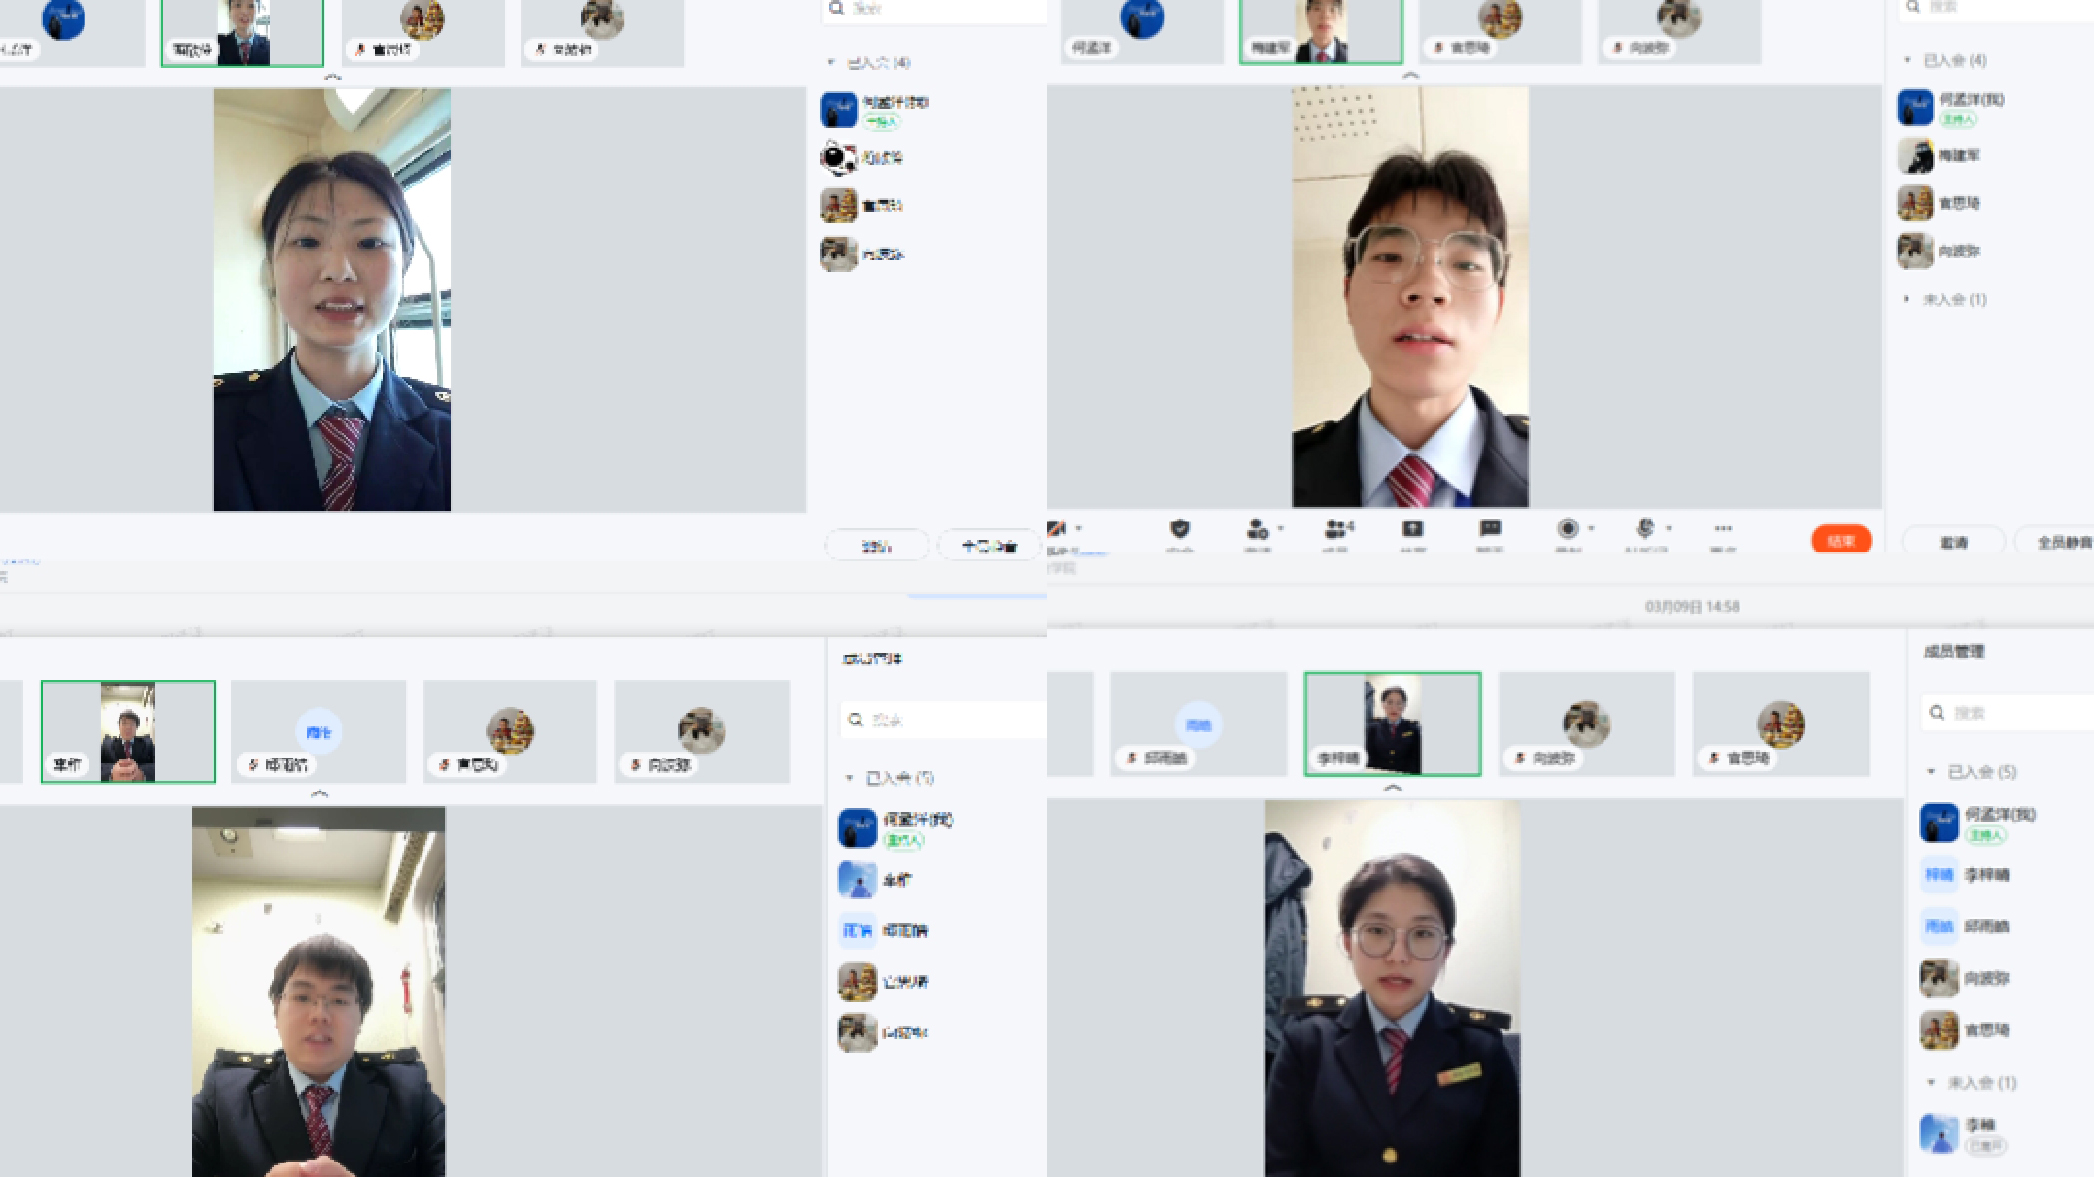Click the security shield icon in toolbar
The height and width of the screenshot is (1177, 2094).
[x=1180, y=528]
